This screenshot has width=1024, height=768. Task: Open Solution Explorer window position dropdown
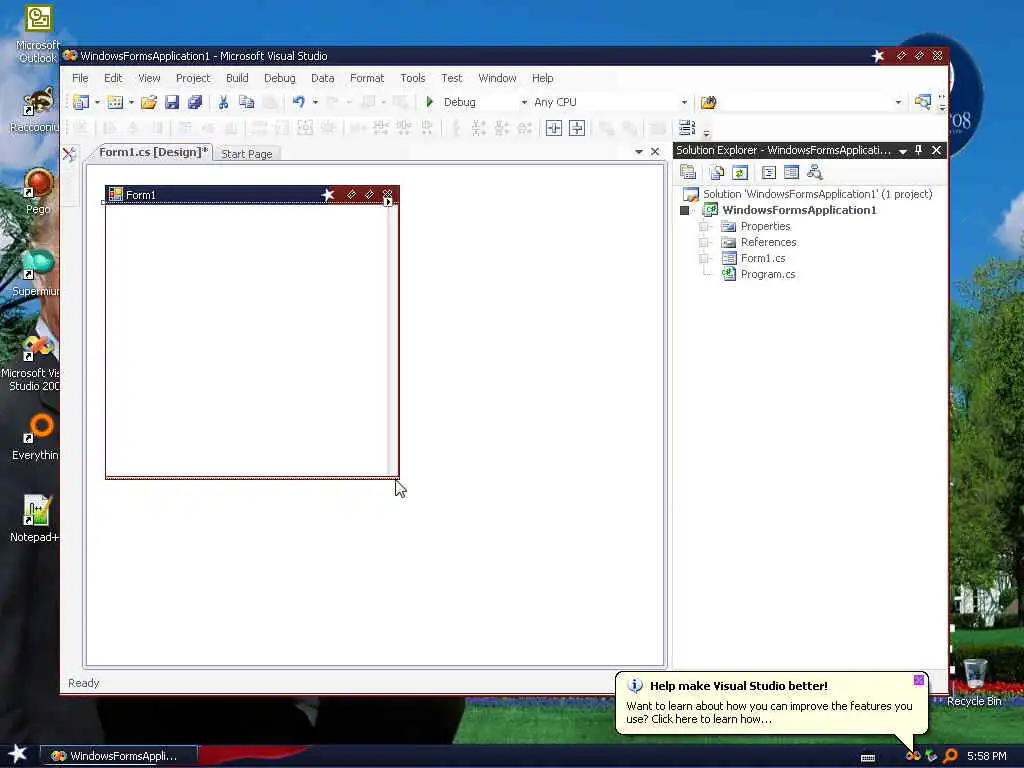pyautogui.click(x=903, y=151)
